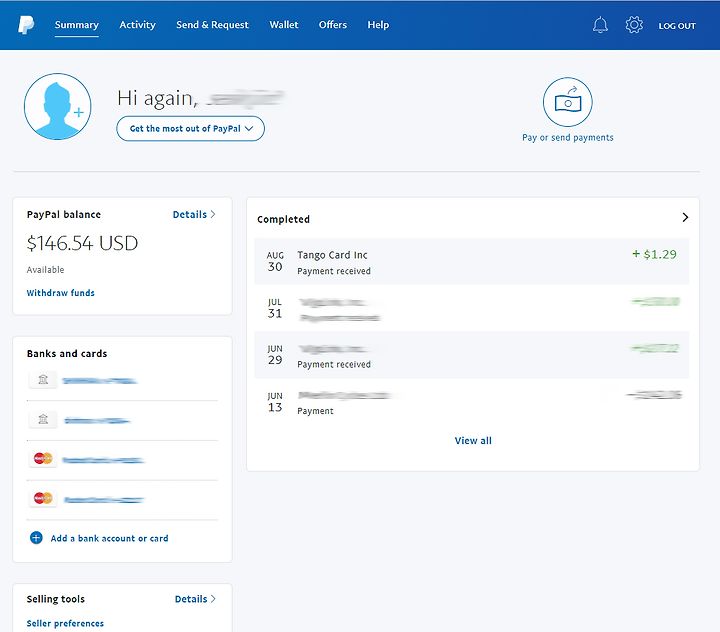This screenshot has width=720, height=632.
Task: Click the PayPal logo icon
Action: [x=26, y=25]
